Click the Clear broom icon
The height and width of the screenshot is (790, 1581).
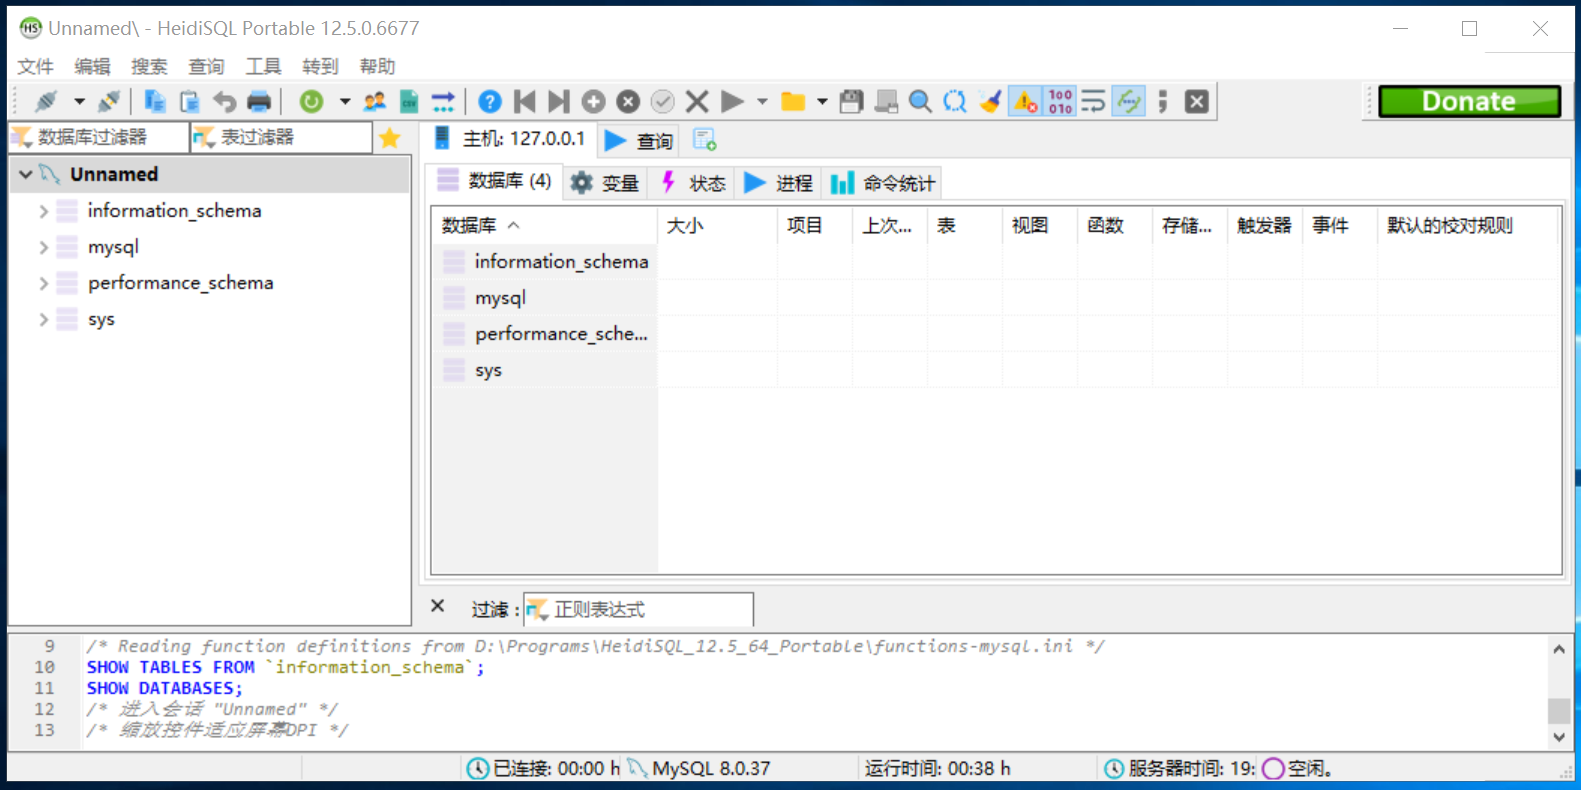pyautogui.click(x=990, y=101)
